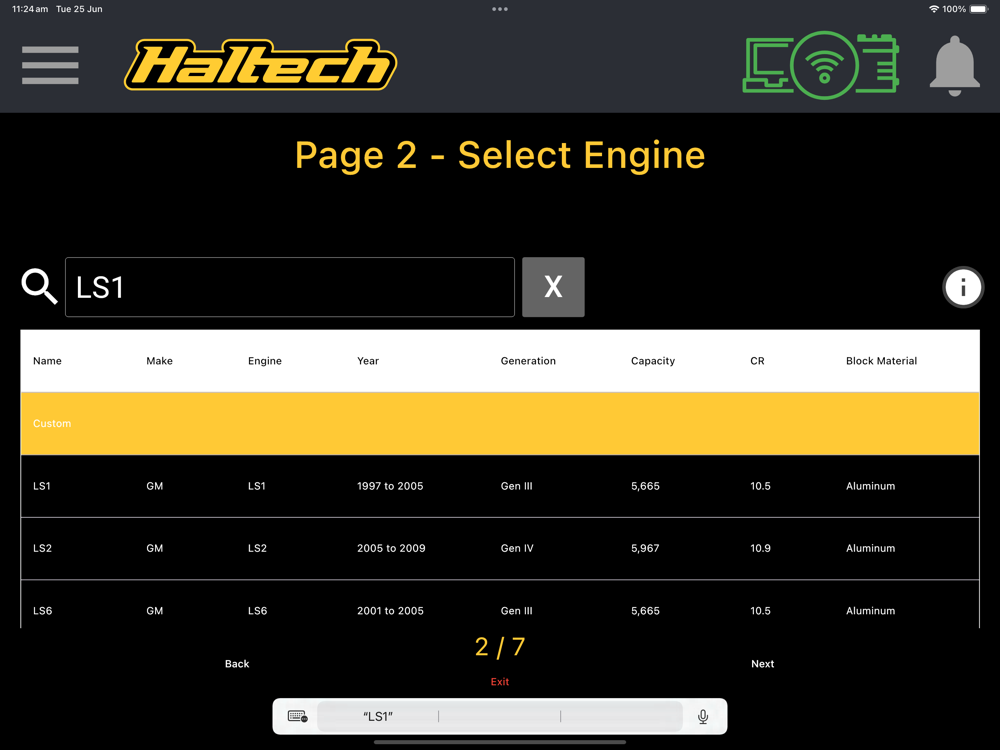Select the LS6 row name cell
The width and height of the screenshot is (1000, 750).
42,611
